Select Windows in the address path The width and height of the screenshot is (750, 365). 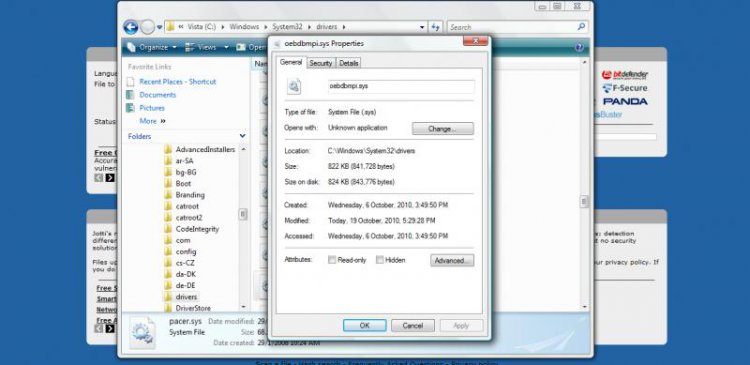click(x=244, y=27)
